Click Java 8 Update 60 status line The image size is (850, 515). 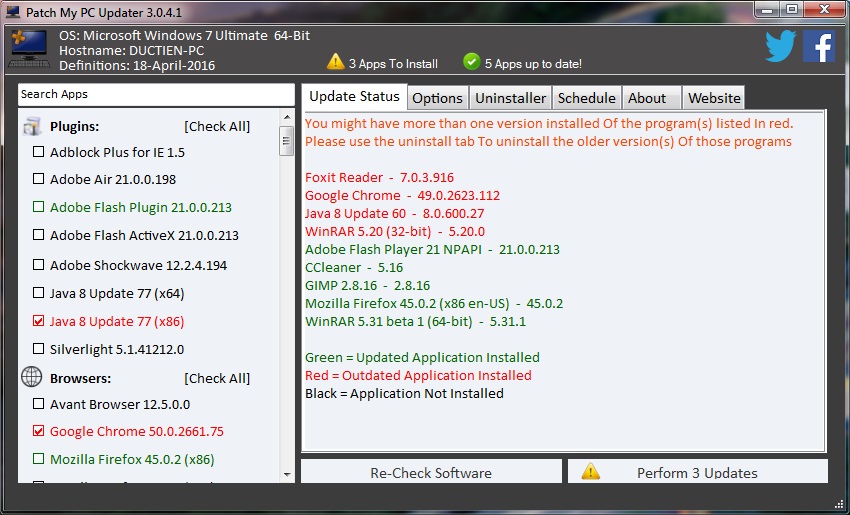394,213
